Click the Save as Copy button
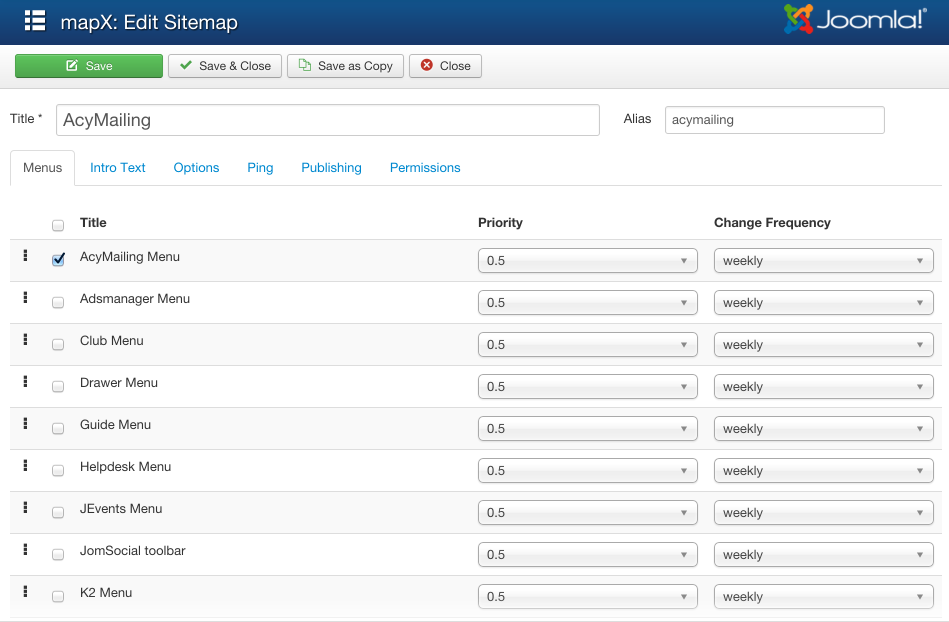The height and width of the screenshot is (622, 949). tap(346, 66)
